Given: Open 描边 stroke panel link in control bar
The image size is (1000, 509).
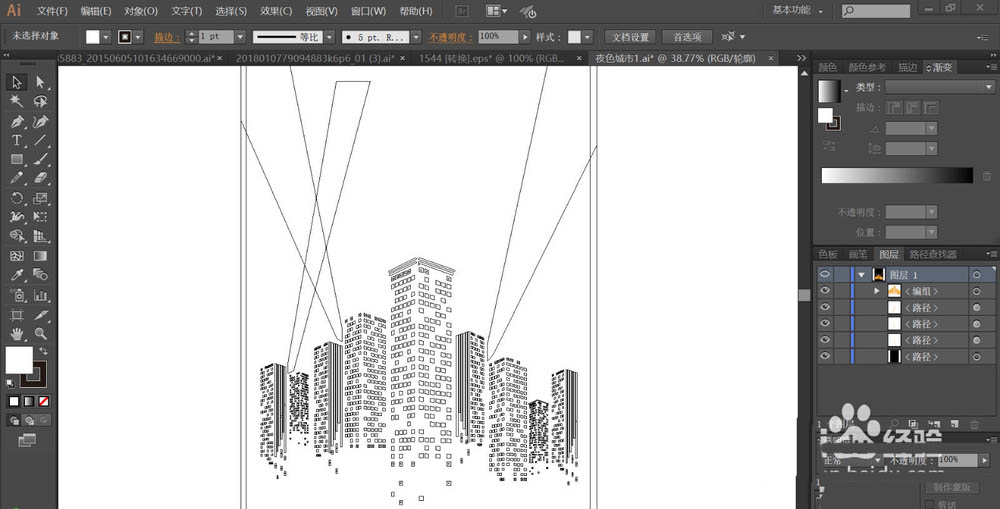Looking at the screenshot, I should click(167, 37).
